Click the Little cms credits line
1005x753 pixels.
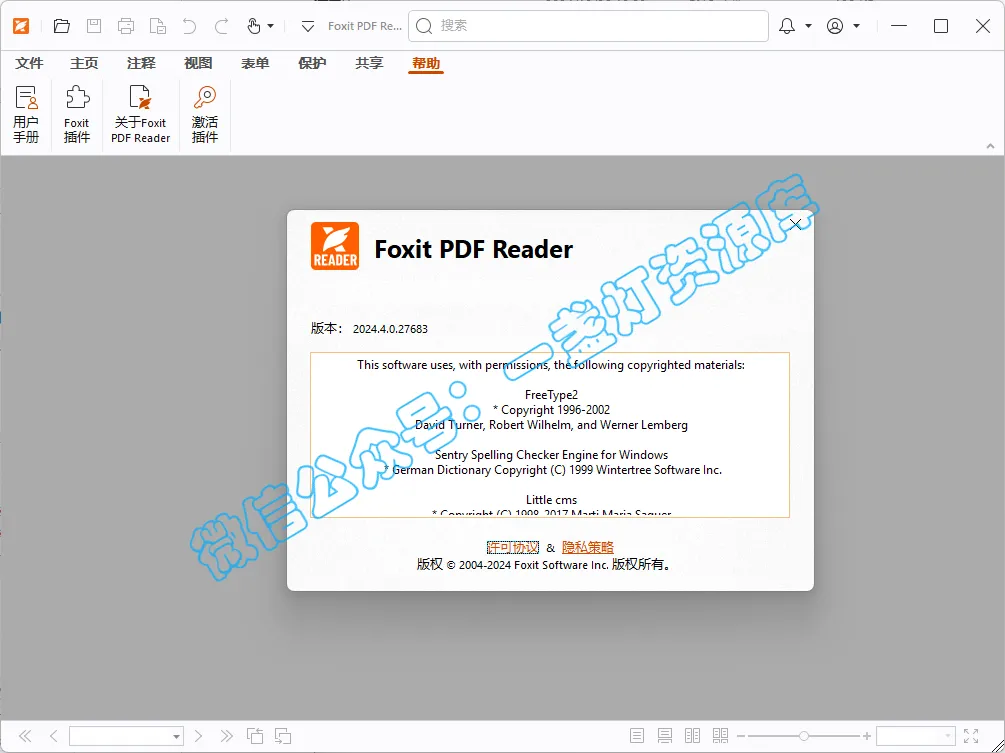pyautogui.click(x=551, y=500)
